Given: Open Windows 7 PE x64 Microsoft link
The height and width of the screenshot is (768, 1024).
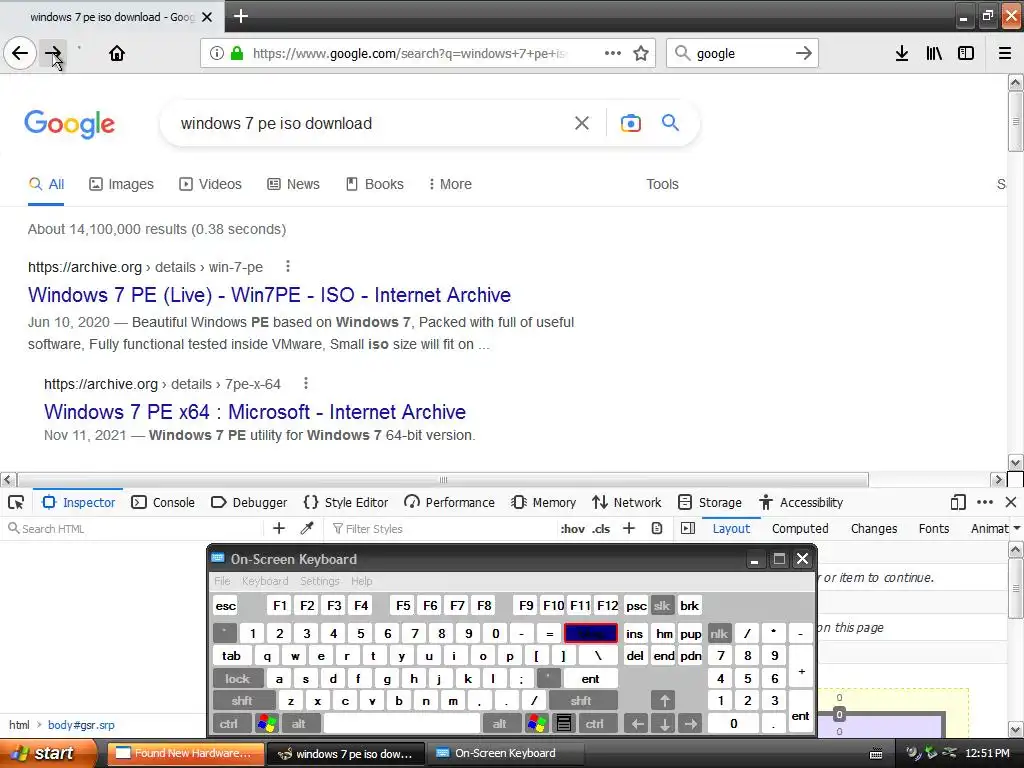Looking at the screenshot, I should [x=255, y=411].
